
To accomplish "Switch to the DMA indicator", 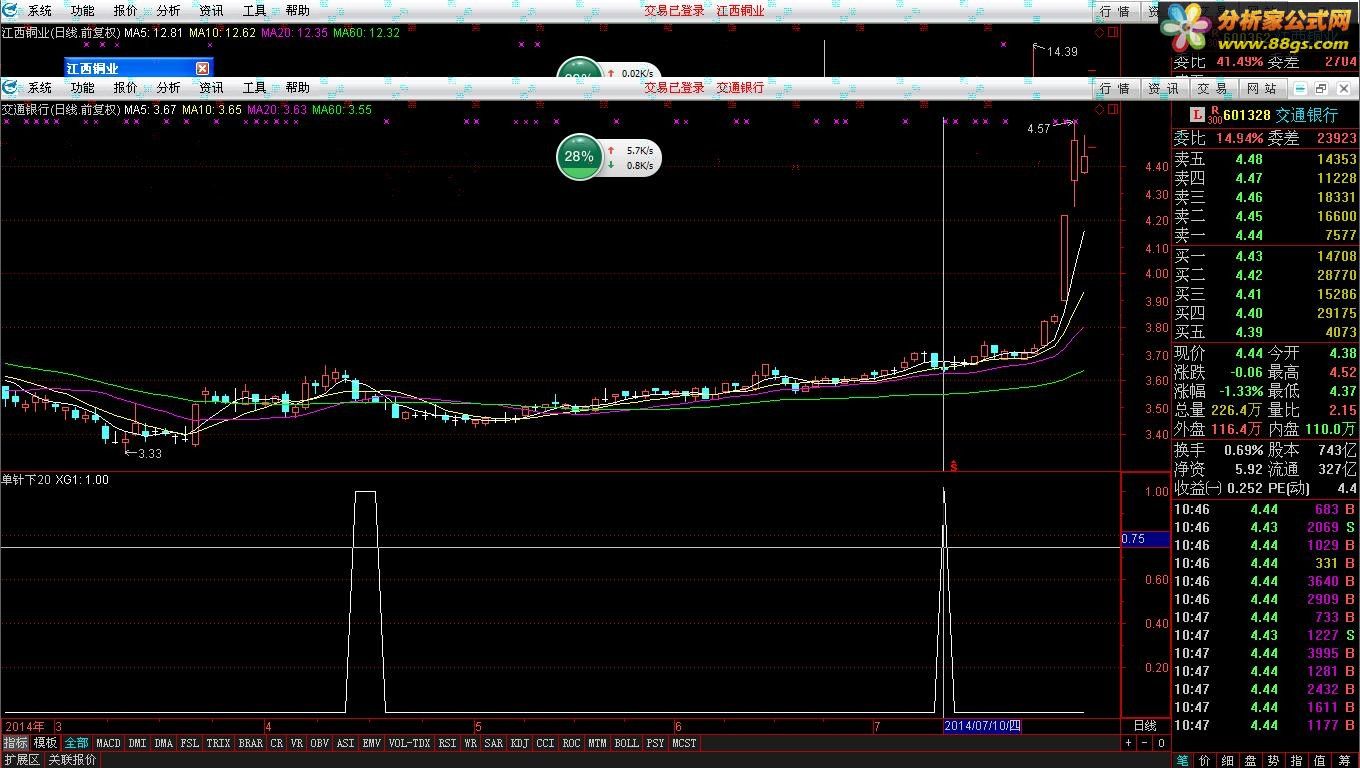I will (x=164, y=743).
